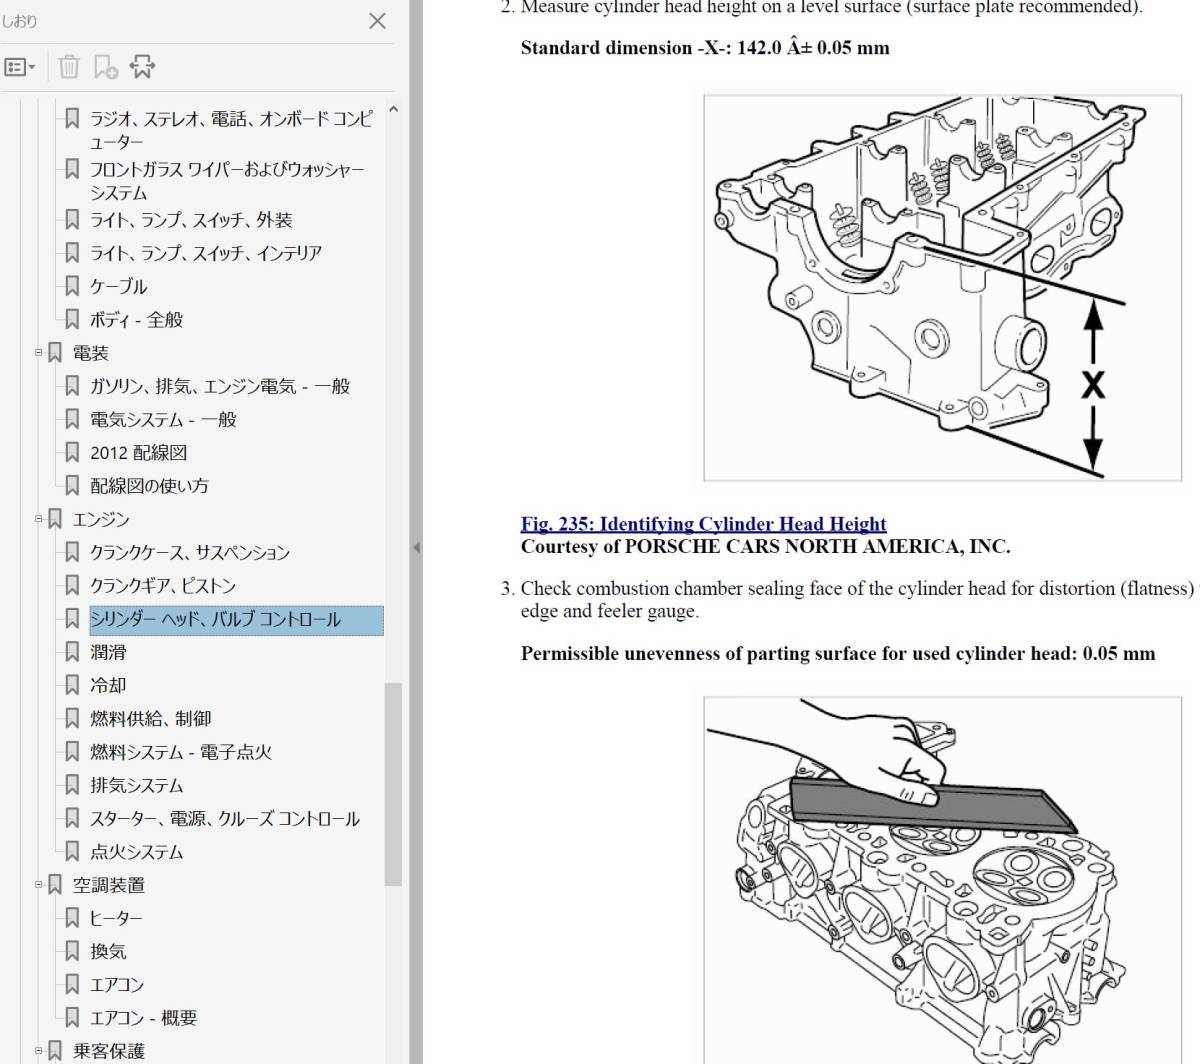Close the bookmarks (しおり) panel
Viewport: 1200px width, 1064px height.
377,21
